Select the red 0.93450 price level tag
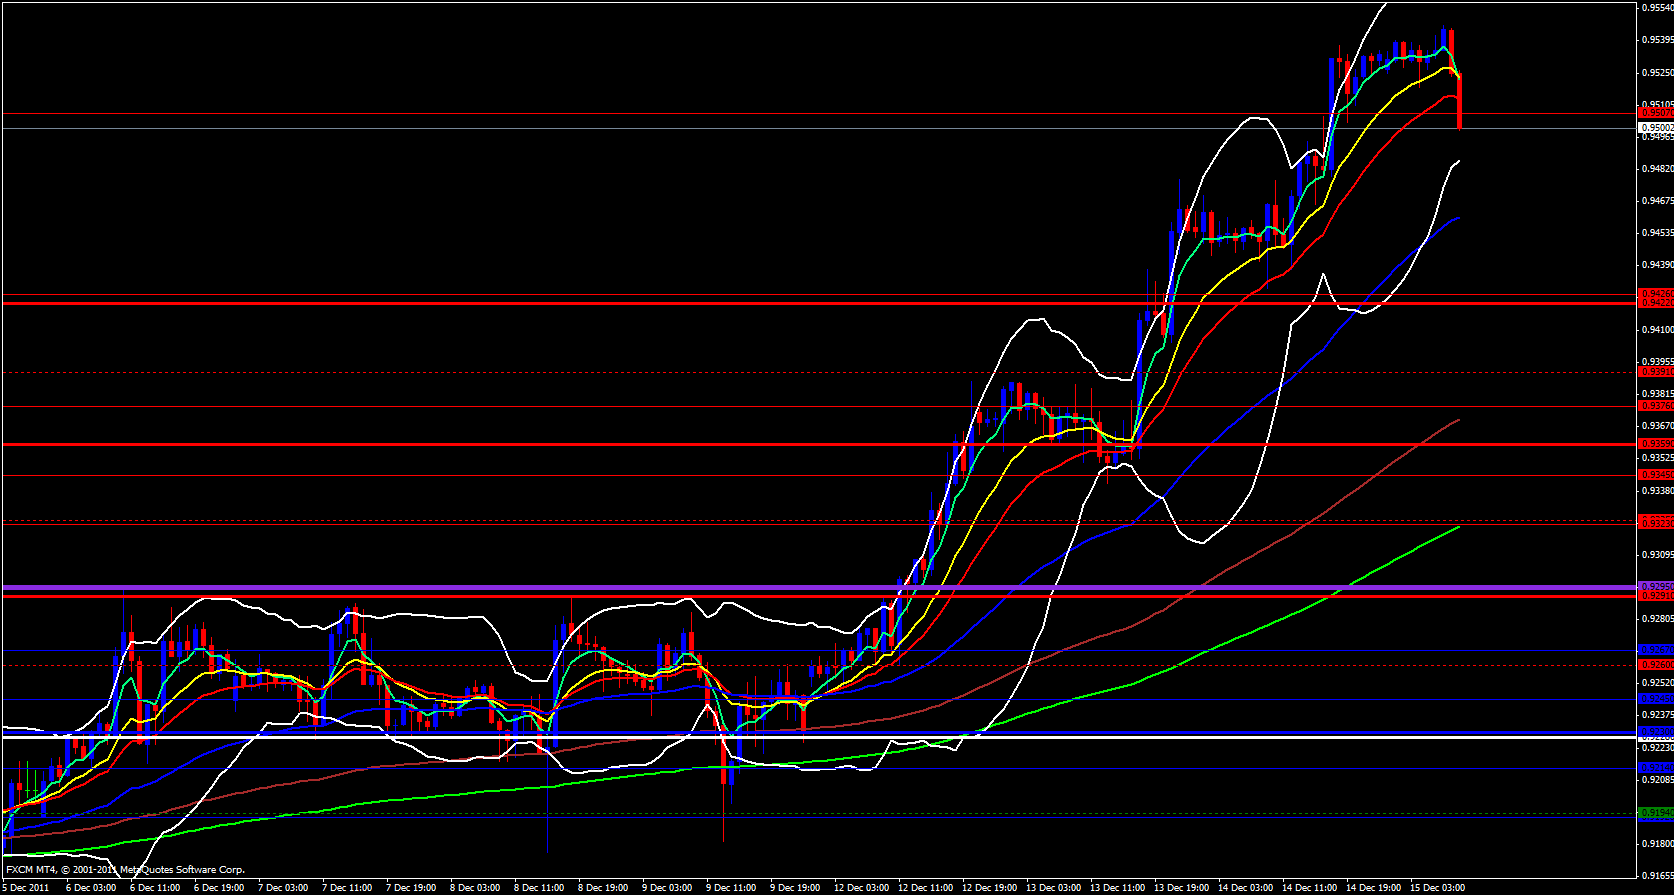 pos(1655,474)
